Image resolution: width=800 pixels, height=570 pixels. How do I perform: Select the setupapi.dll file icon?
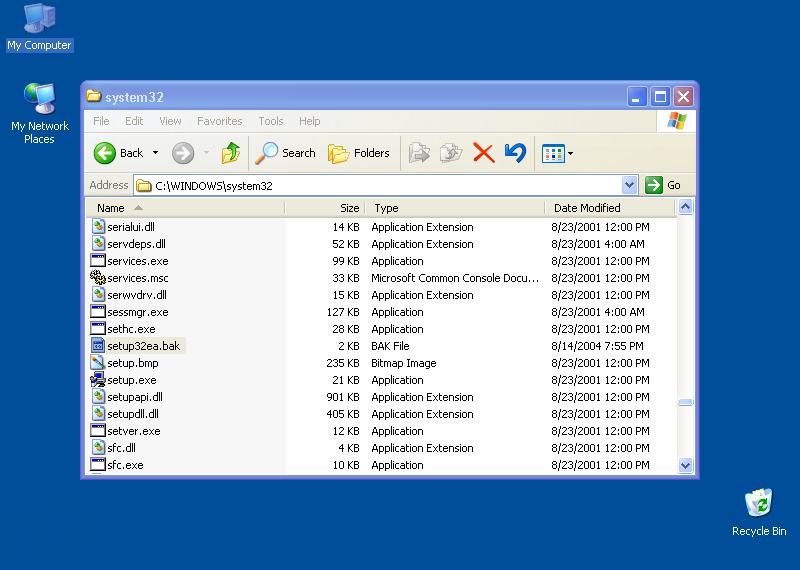pos(98,396)
